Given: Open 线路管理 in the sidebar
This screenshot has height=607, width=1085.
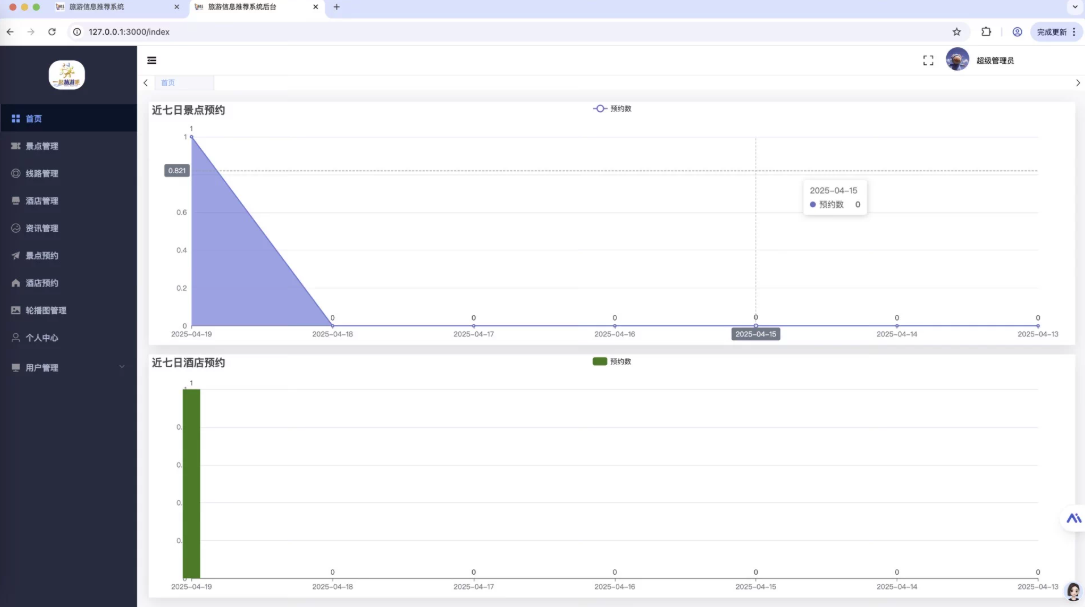Looking at the screenshot, I should pos(69,174).
